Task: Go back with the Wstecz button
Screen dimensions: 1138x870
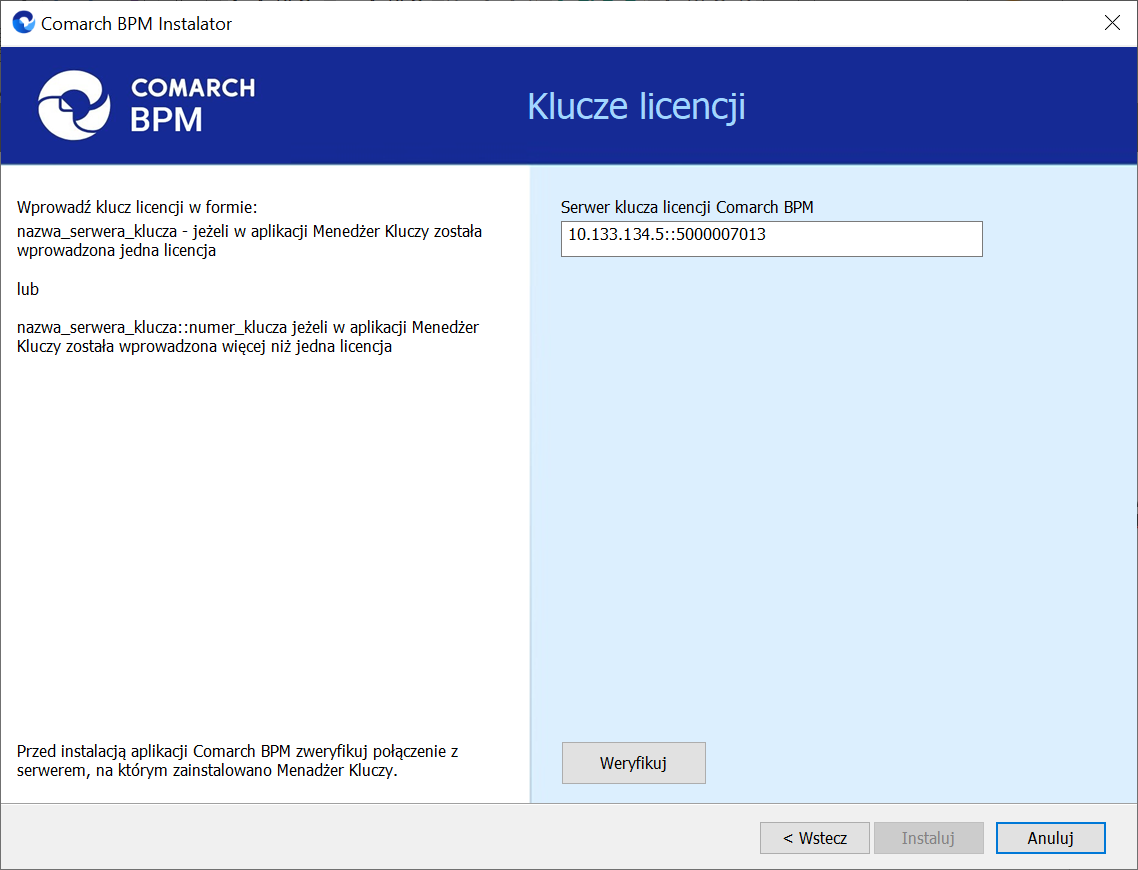Action: coord(814,838)
